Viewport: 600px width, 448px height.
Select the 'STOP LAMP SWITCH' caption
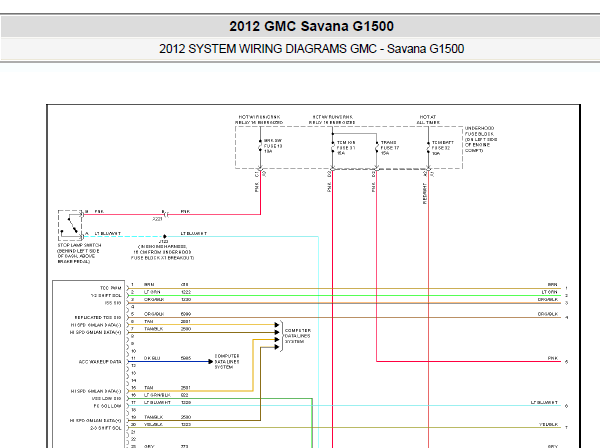(x=79, y=253)
